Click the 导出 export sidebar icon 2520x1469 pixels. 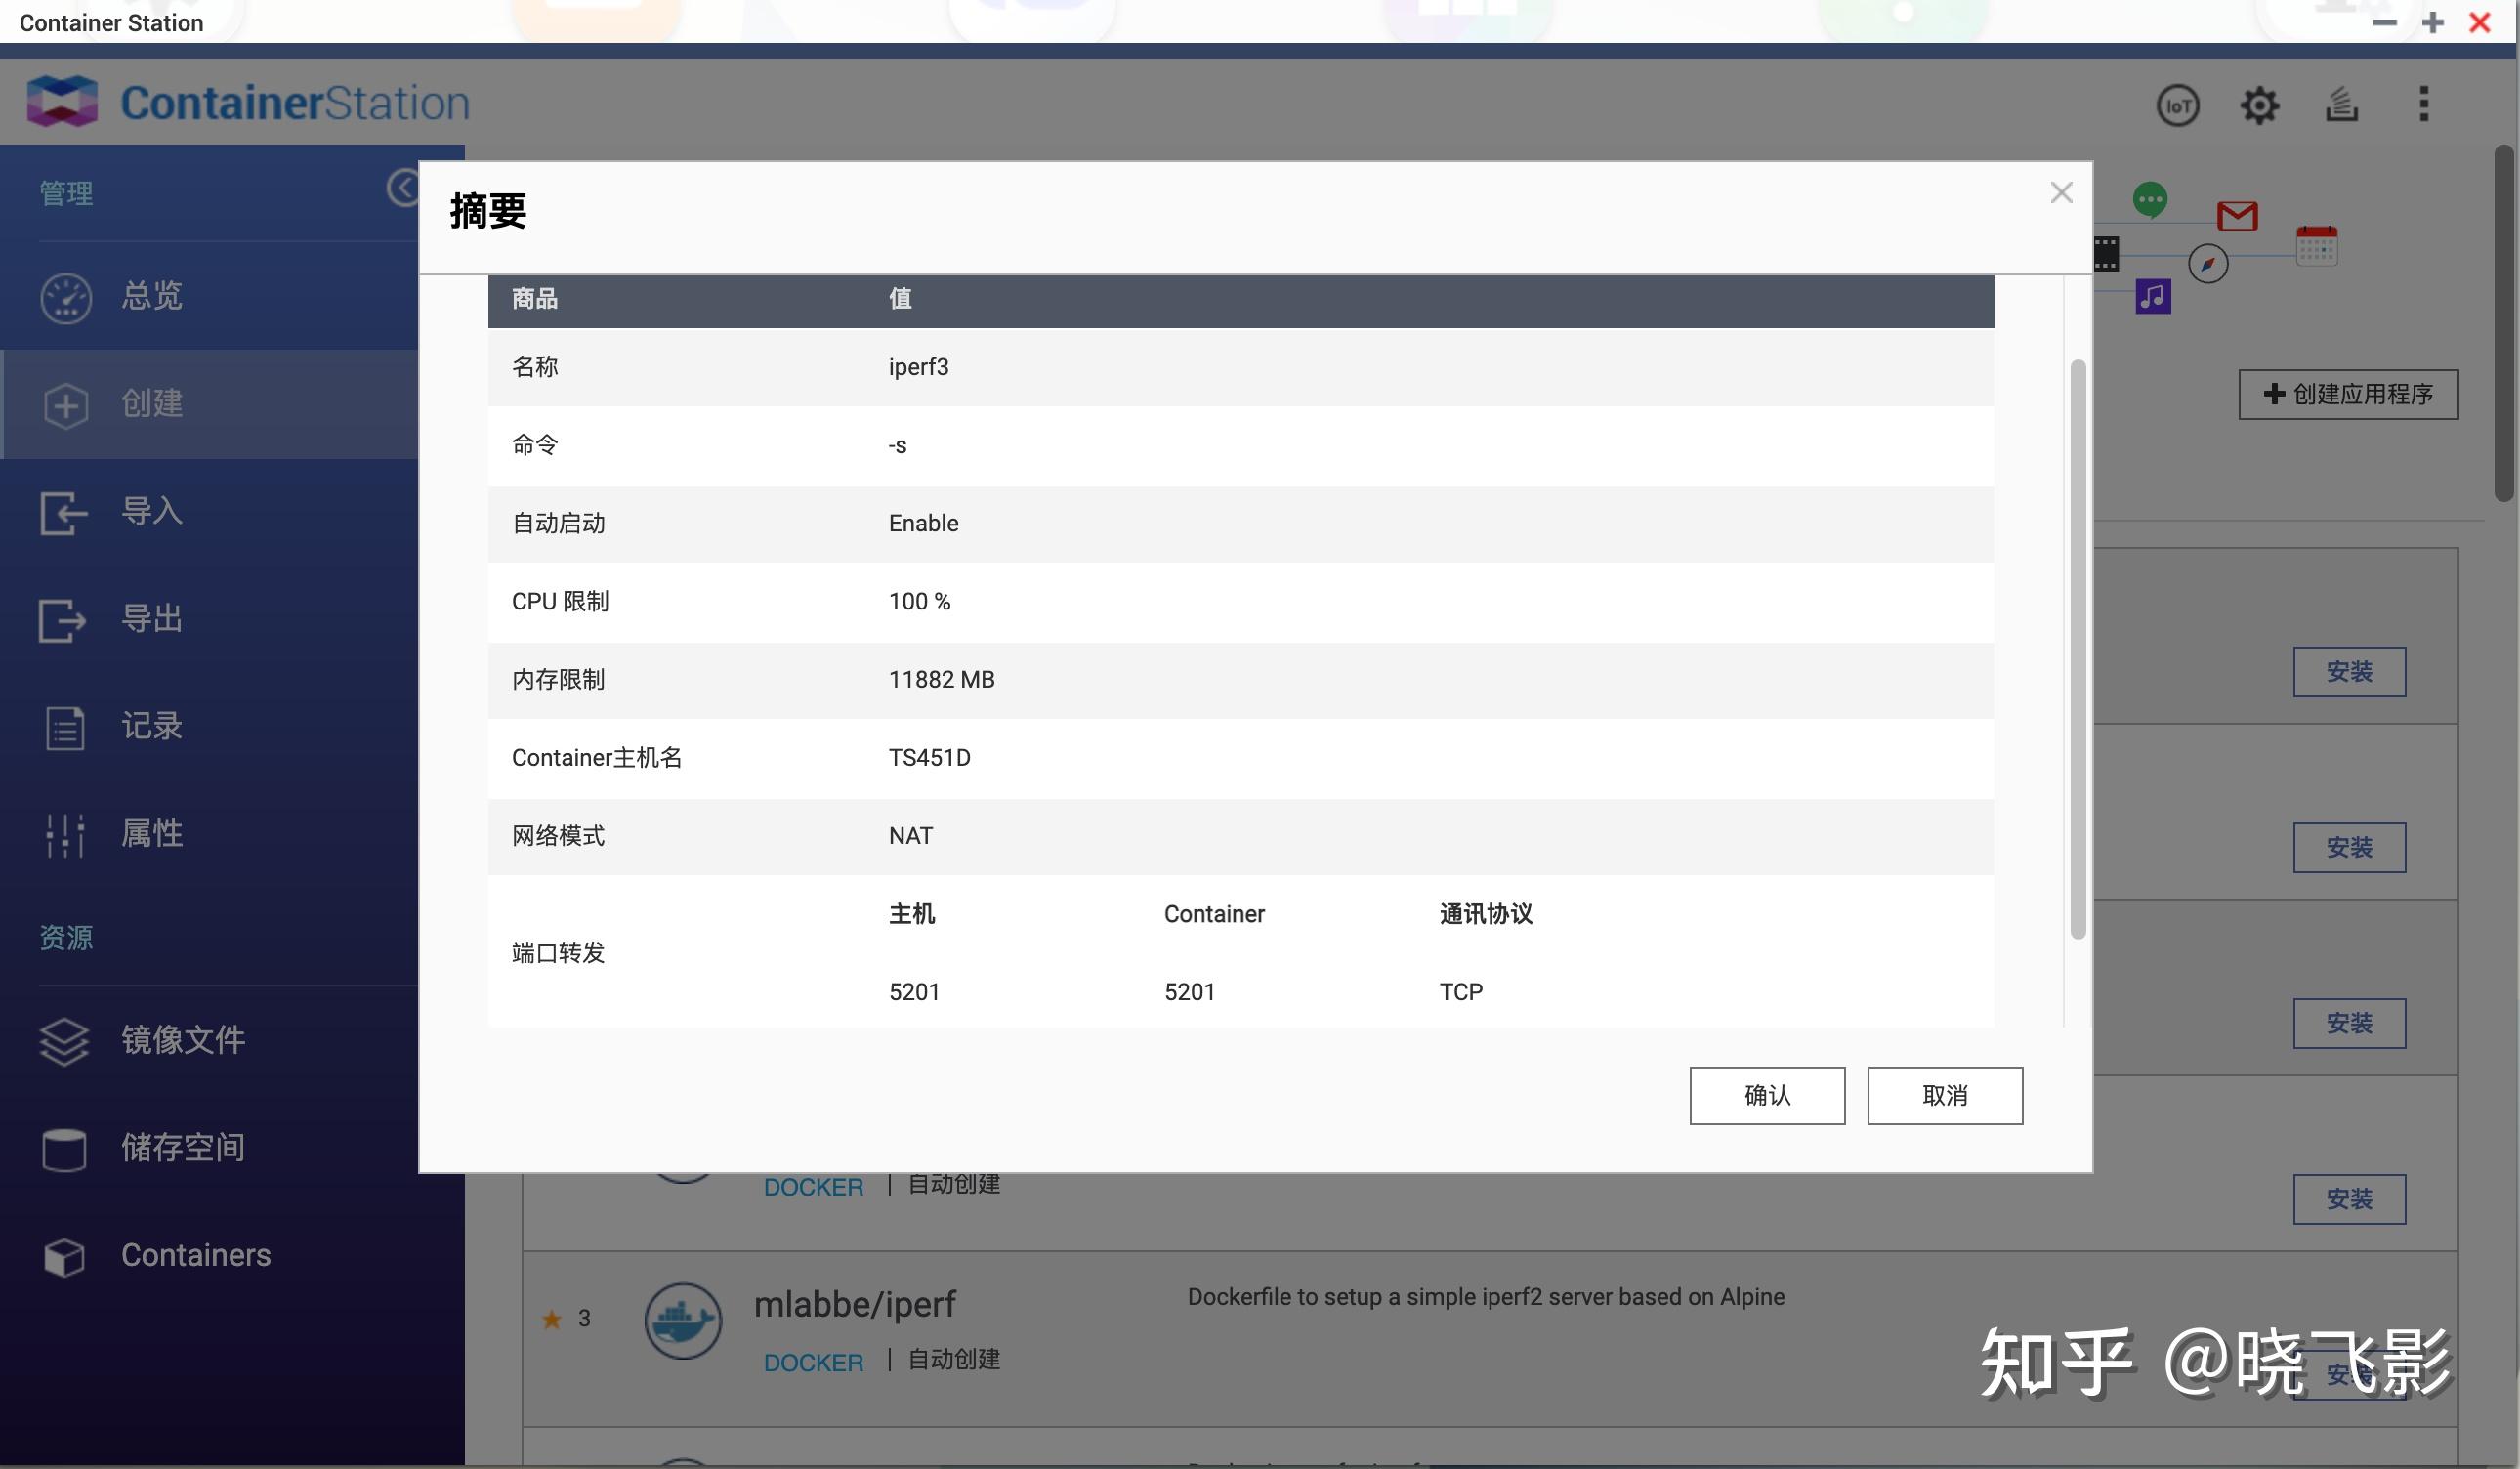pos(64,619)
